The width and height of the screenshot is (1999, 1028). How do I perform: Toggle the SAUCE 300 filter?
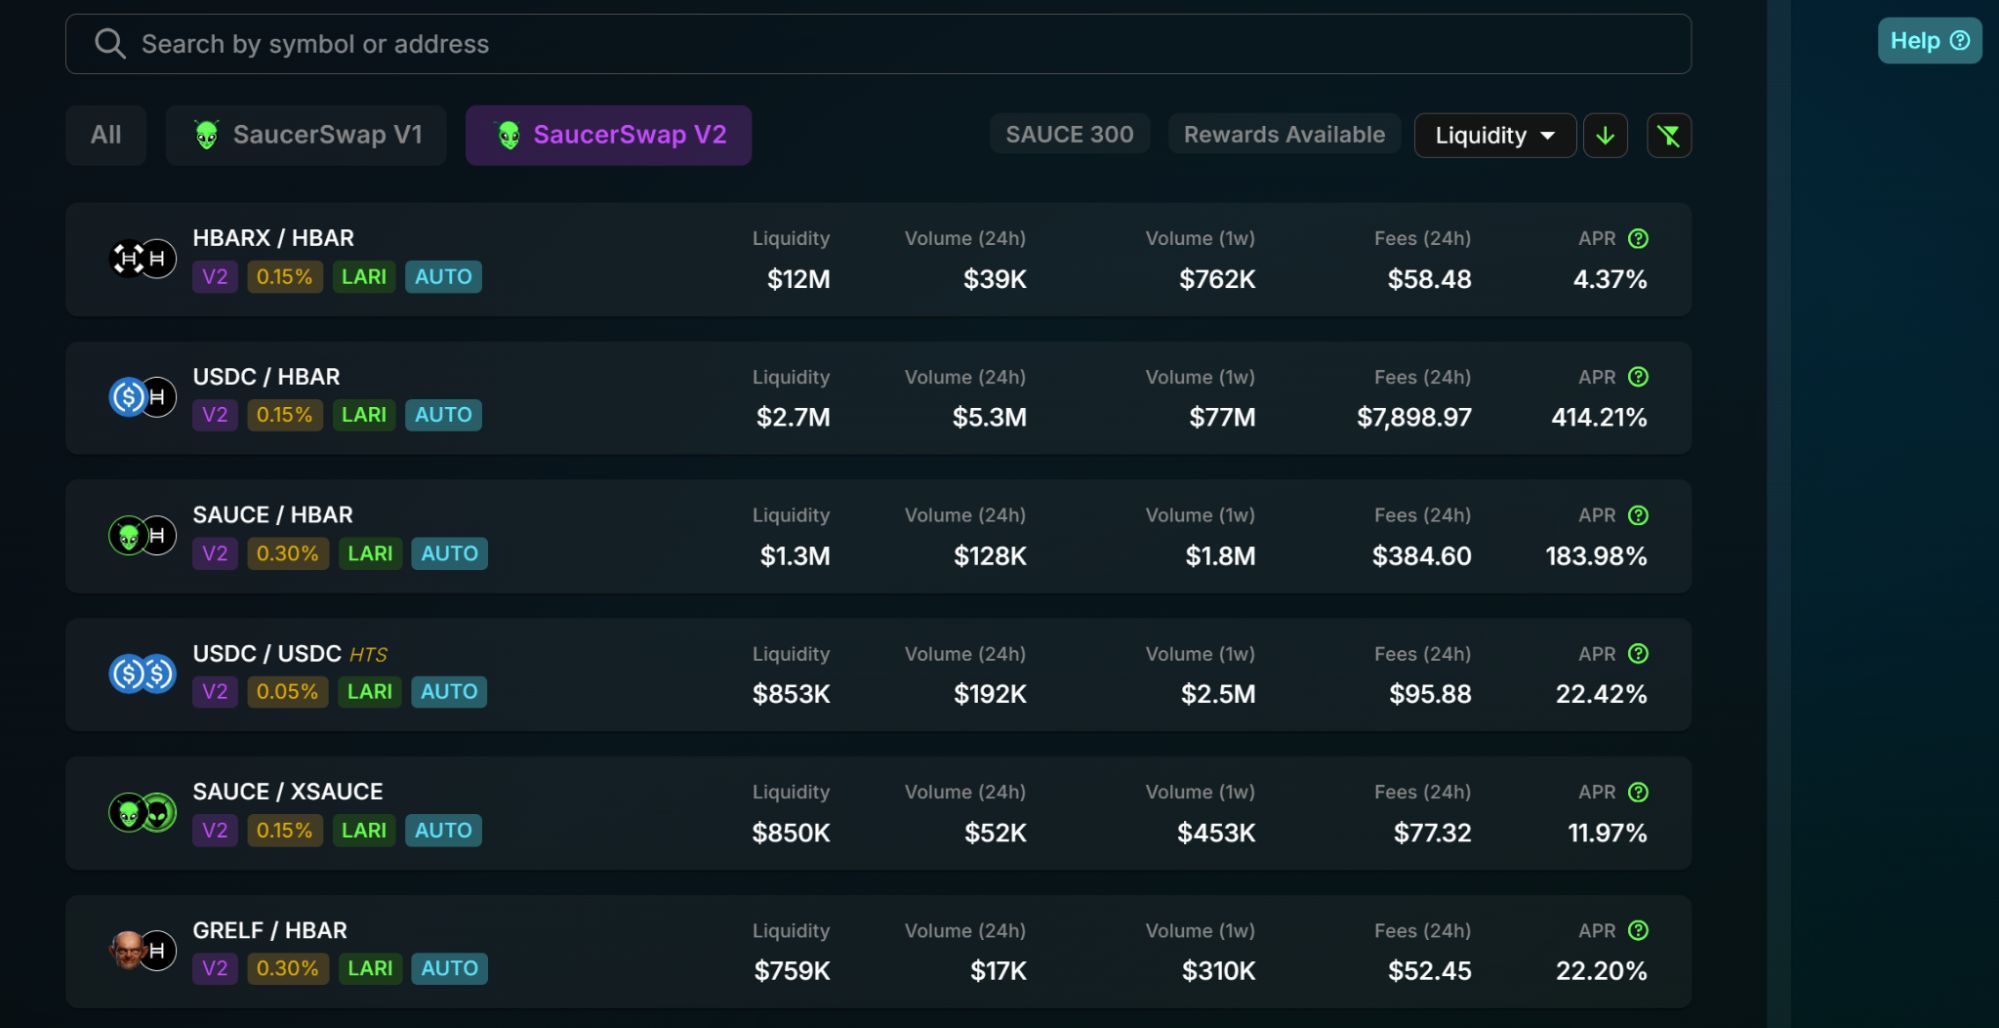coord(1069,135)
